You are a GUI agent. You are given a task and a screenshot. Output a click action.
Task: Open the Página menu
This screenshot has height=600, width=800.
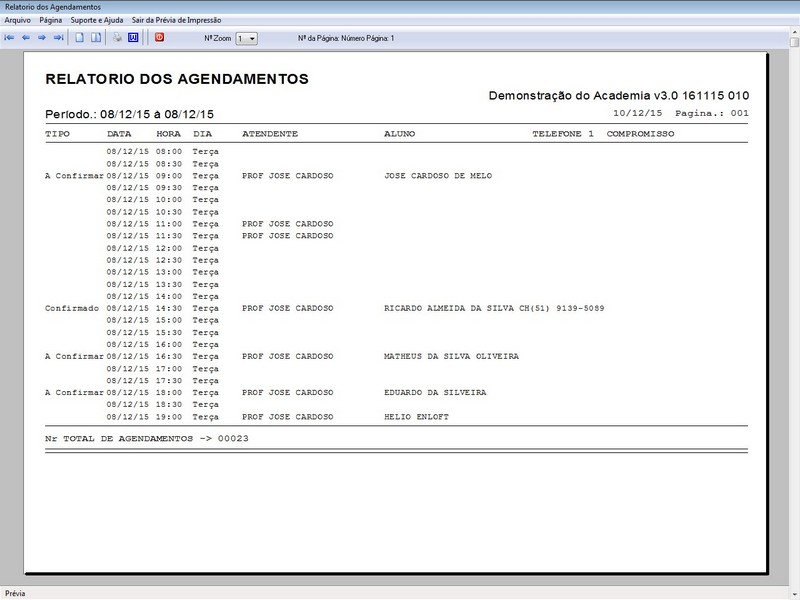point(51,20)
